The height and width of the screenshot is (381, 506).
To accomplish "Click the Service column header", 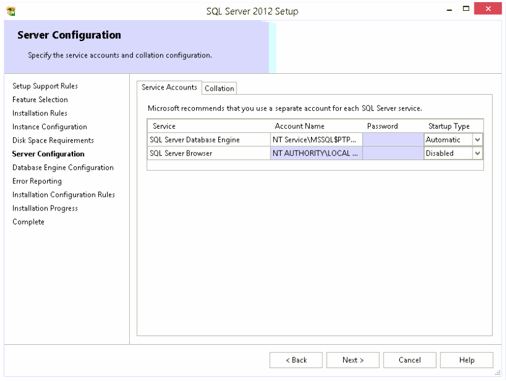I will click(x=164, y=126).
